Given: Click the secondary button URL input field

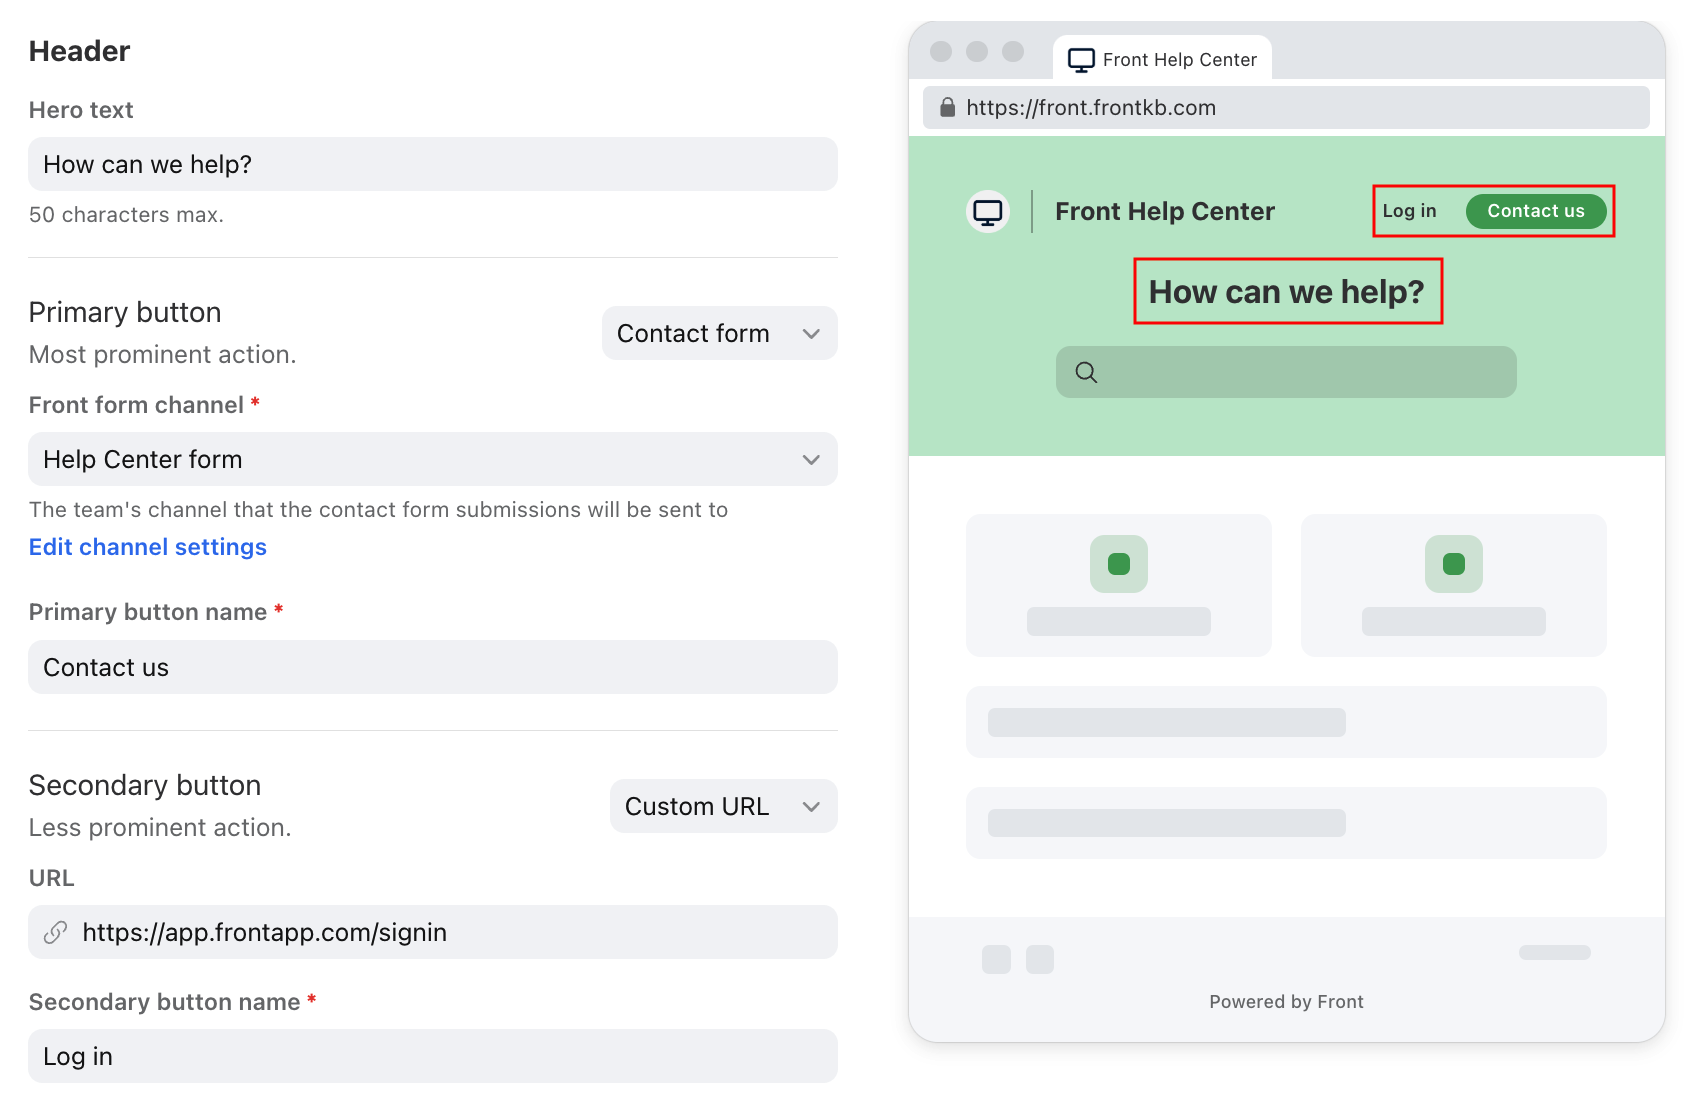Looking at the screenshot, I should [x=433, y=932].
